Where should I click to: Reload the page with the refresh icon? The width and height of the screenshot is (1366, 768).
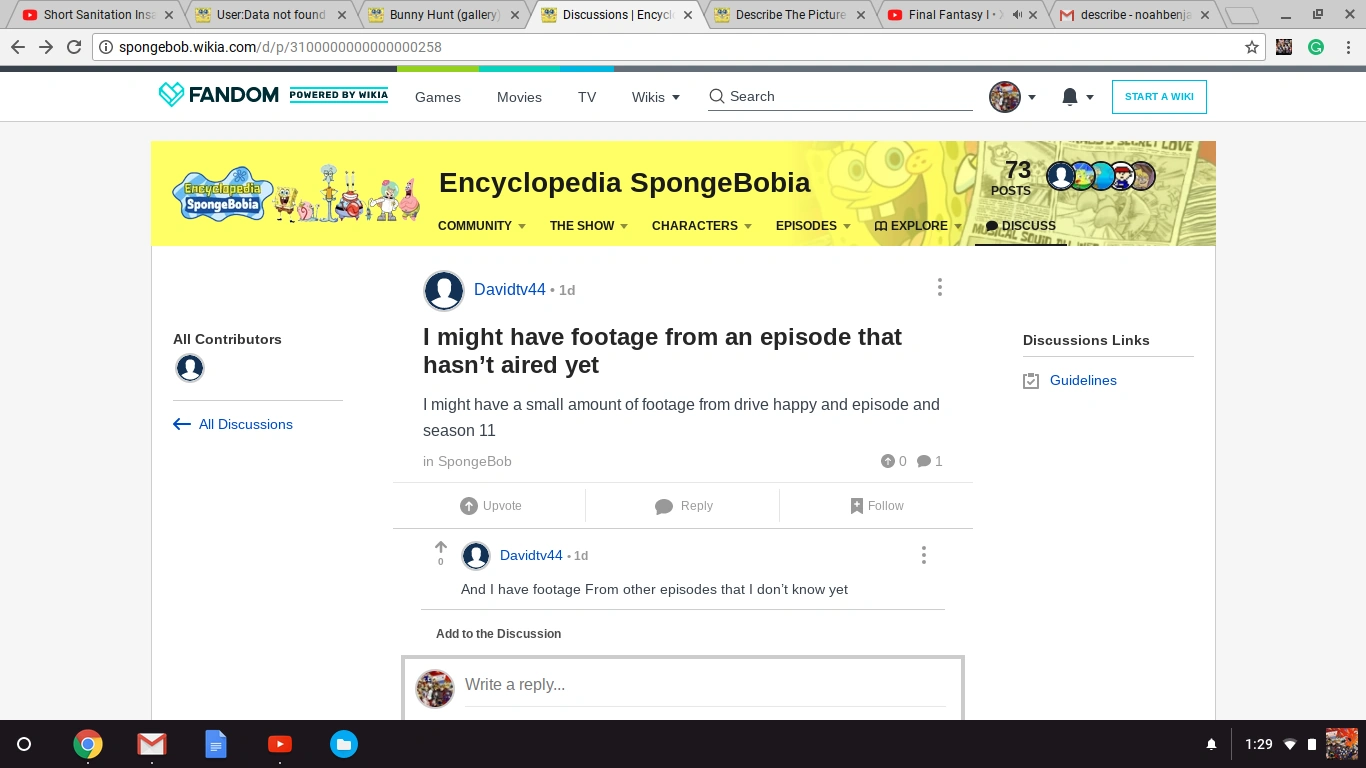tap(74, 47)
